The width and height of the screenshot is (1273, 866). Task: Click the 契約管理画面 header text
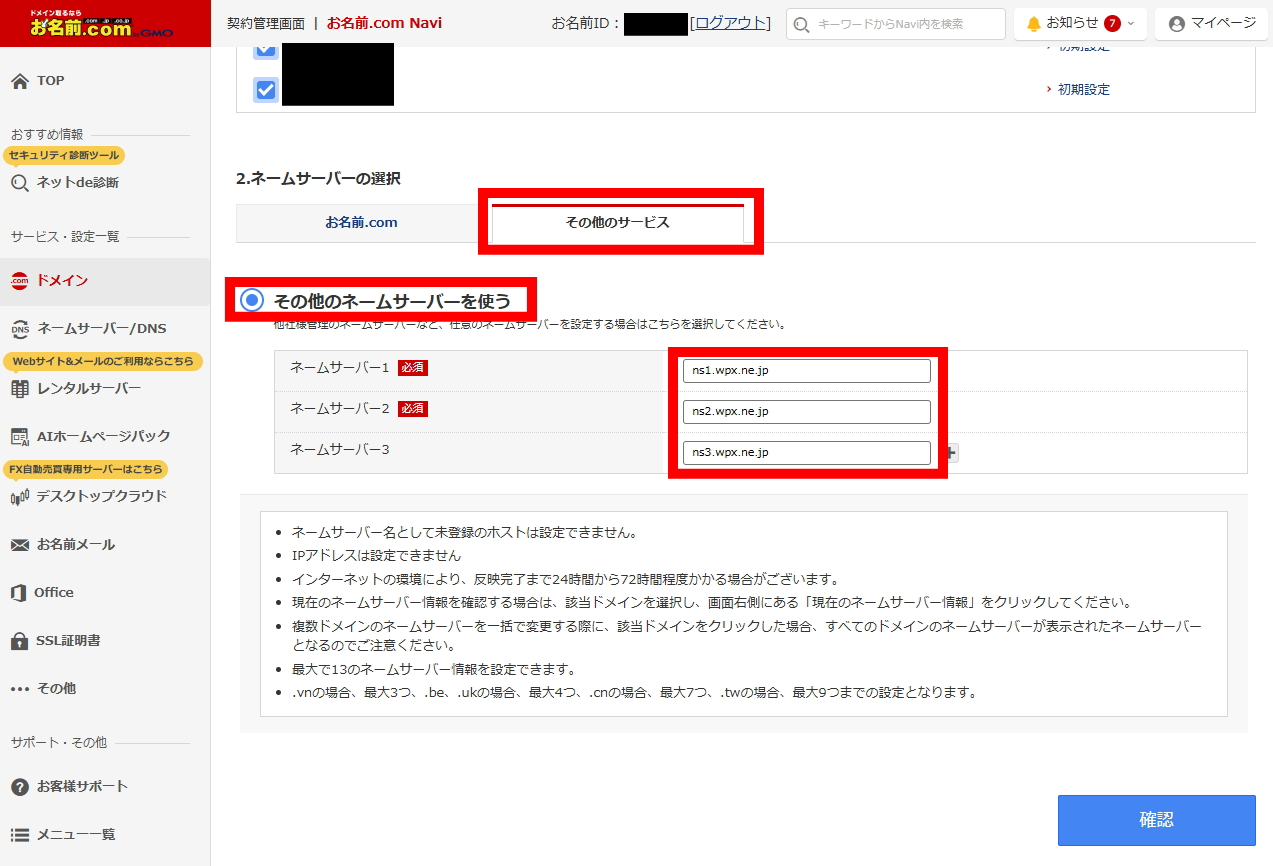(x=265, y=23)
